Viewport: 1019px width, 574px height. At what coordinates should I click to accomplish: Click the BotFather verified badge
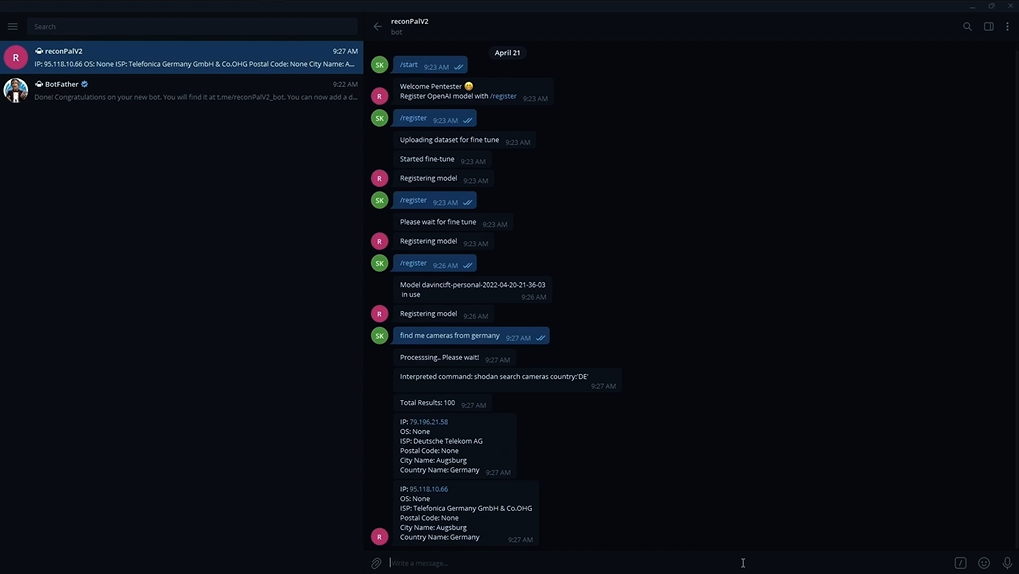pos(84,84)
